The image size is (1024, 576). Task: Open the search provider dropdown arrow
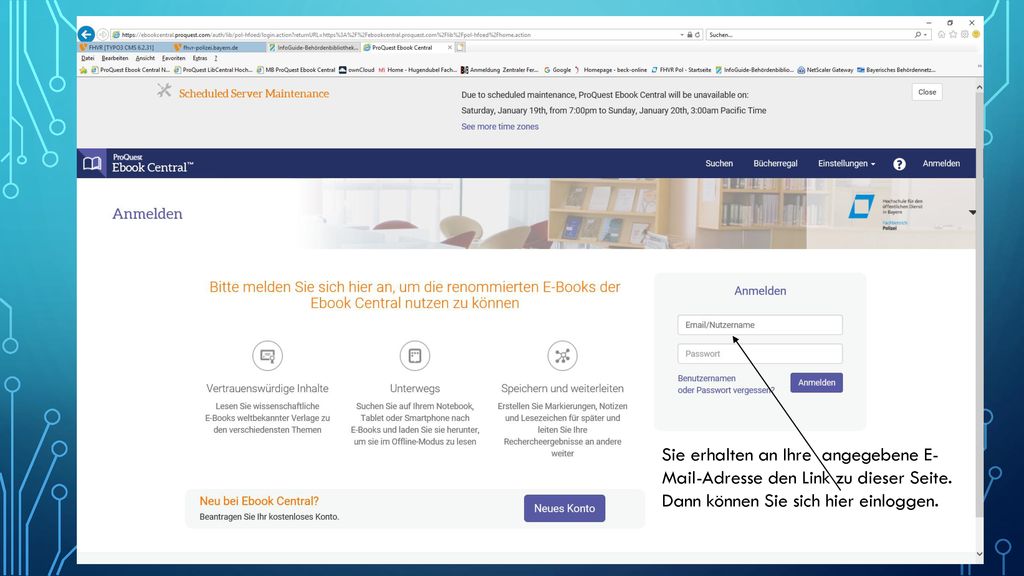(x=925, y=35)
